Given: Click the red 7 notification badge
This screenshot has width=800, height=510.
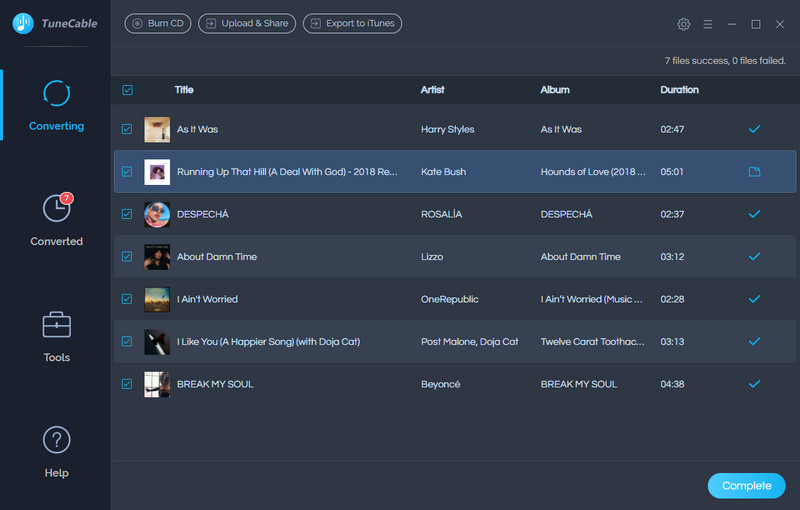Looking at the screenshot, I should coord(67,198).
